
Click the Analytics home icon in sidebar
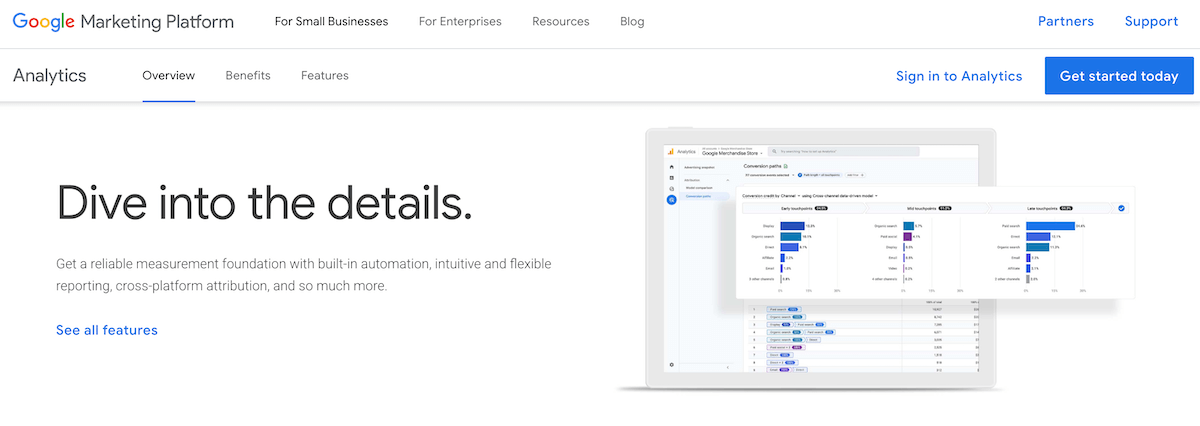(x=671, y=166)
